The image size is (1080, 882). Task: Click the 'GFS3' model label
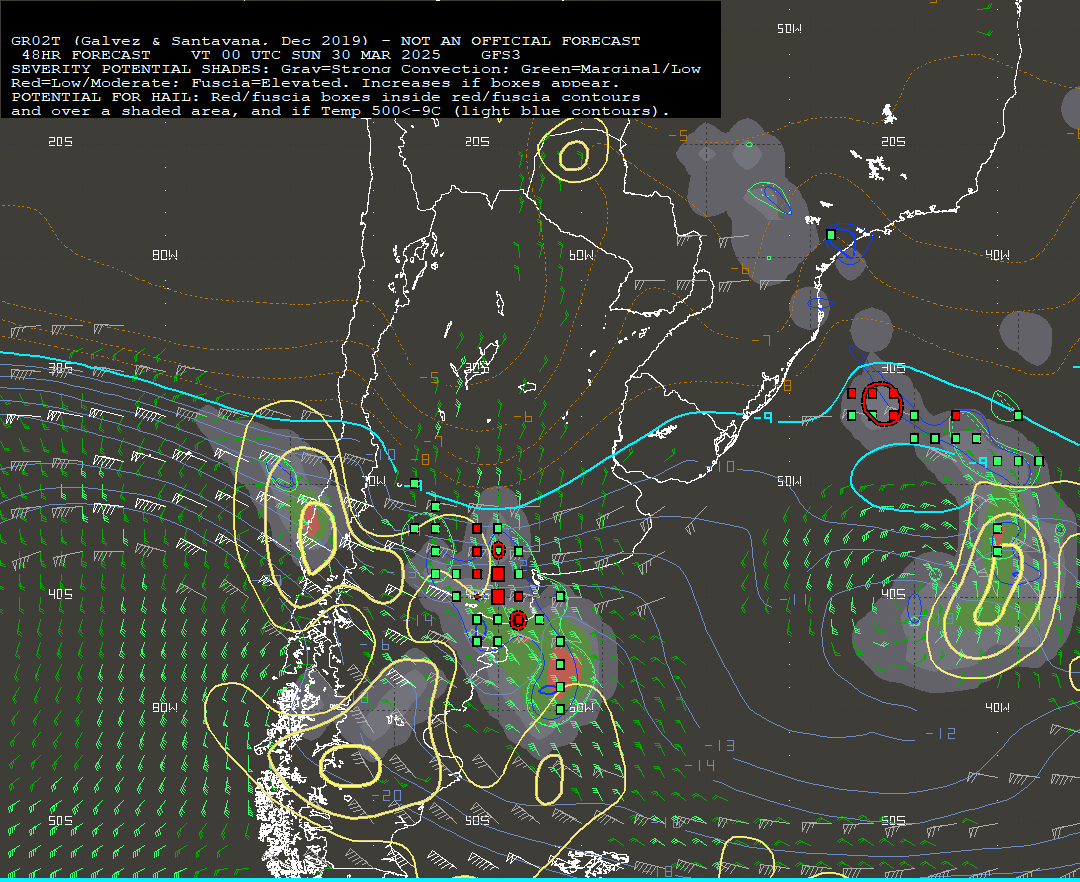point(501,55)
